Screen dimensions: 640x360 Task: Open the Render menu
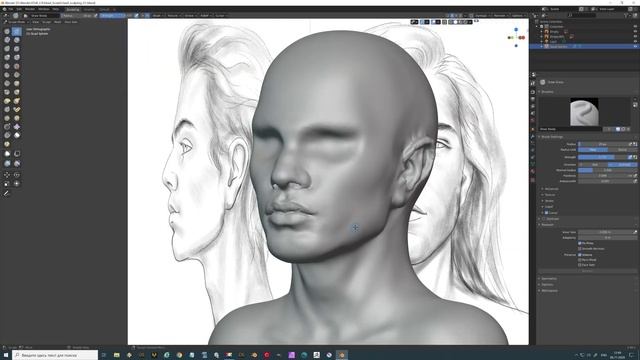coord(30,9)
